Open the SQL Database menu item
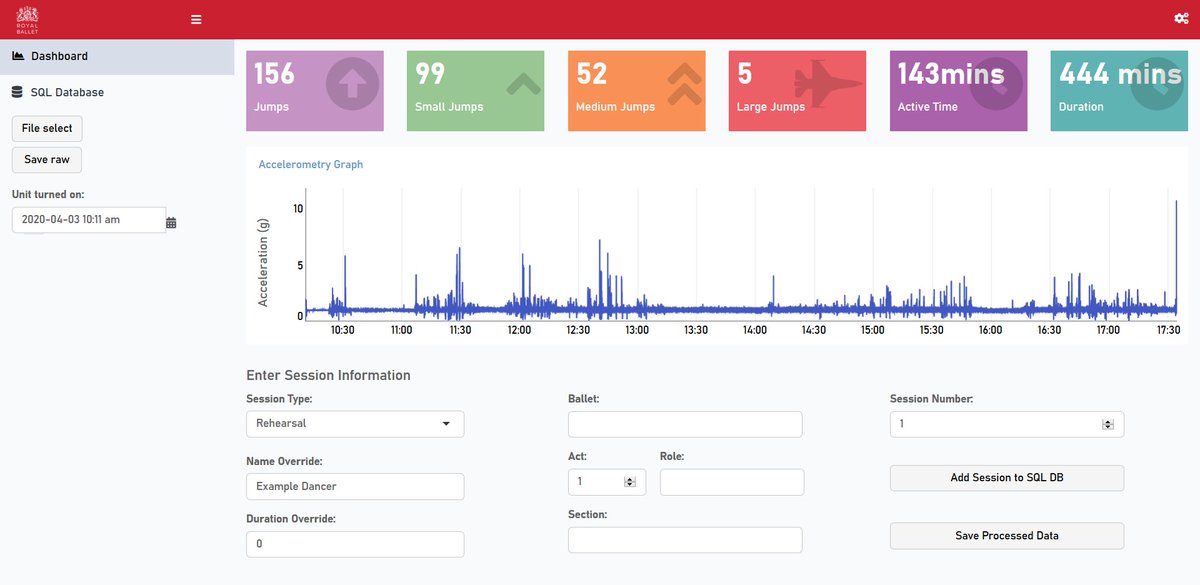The width and height of the screenshot is (1200, 585). tap(117, 92)
